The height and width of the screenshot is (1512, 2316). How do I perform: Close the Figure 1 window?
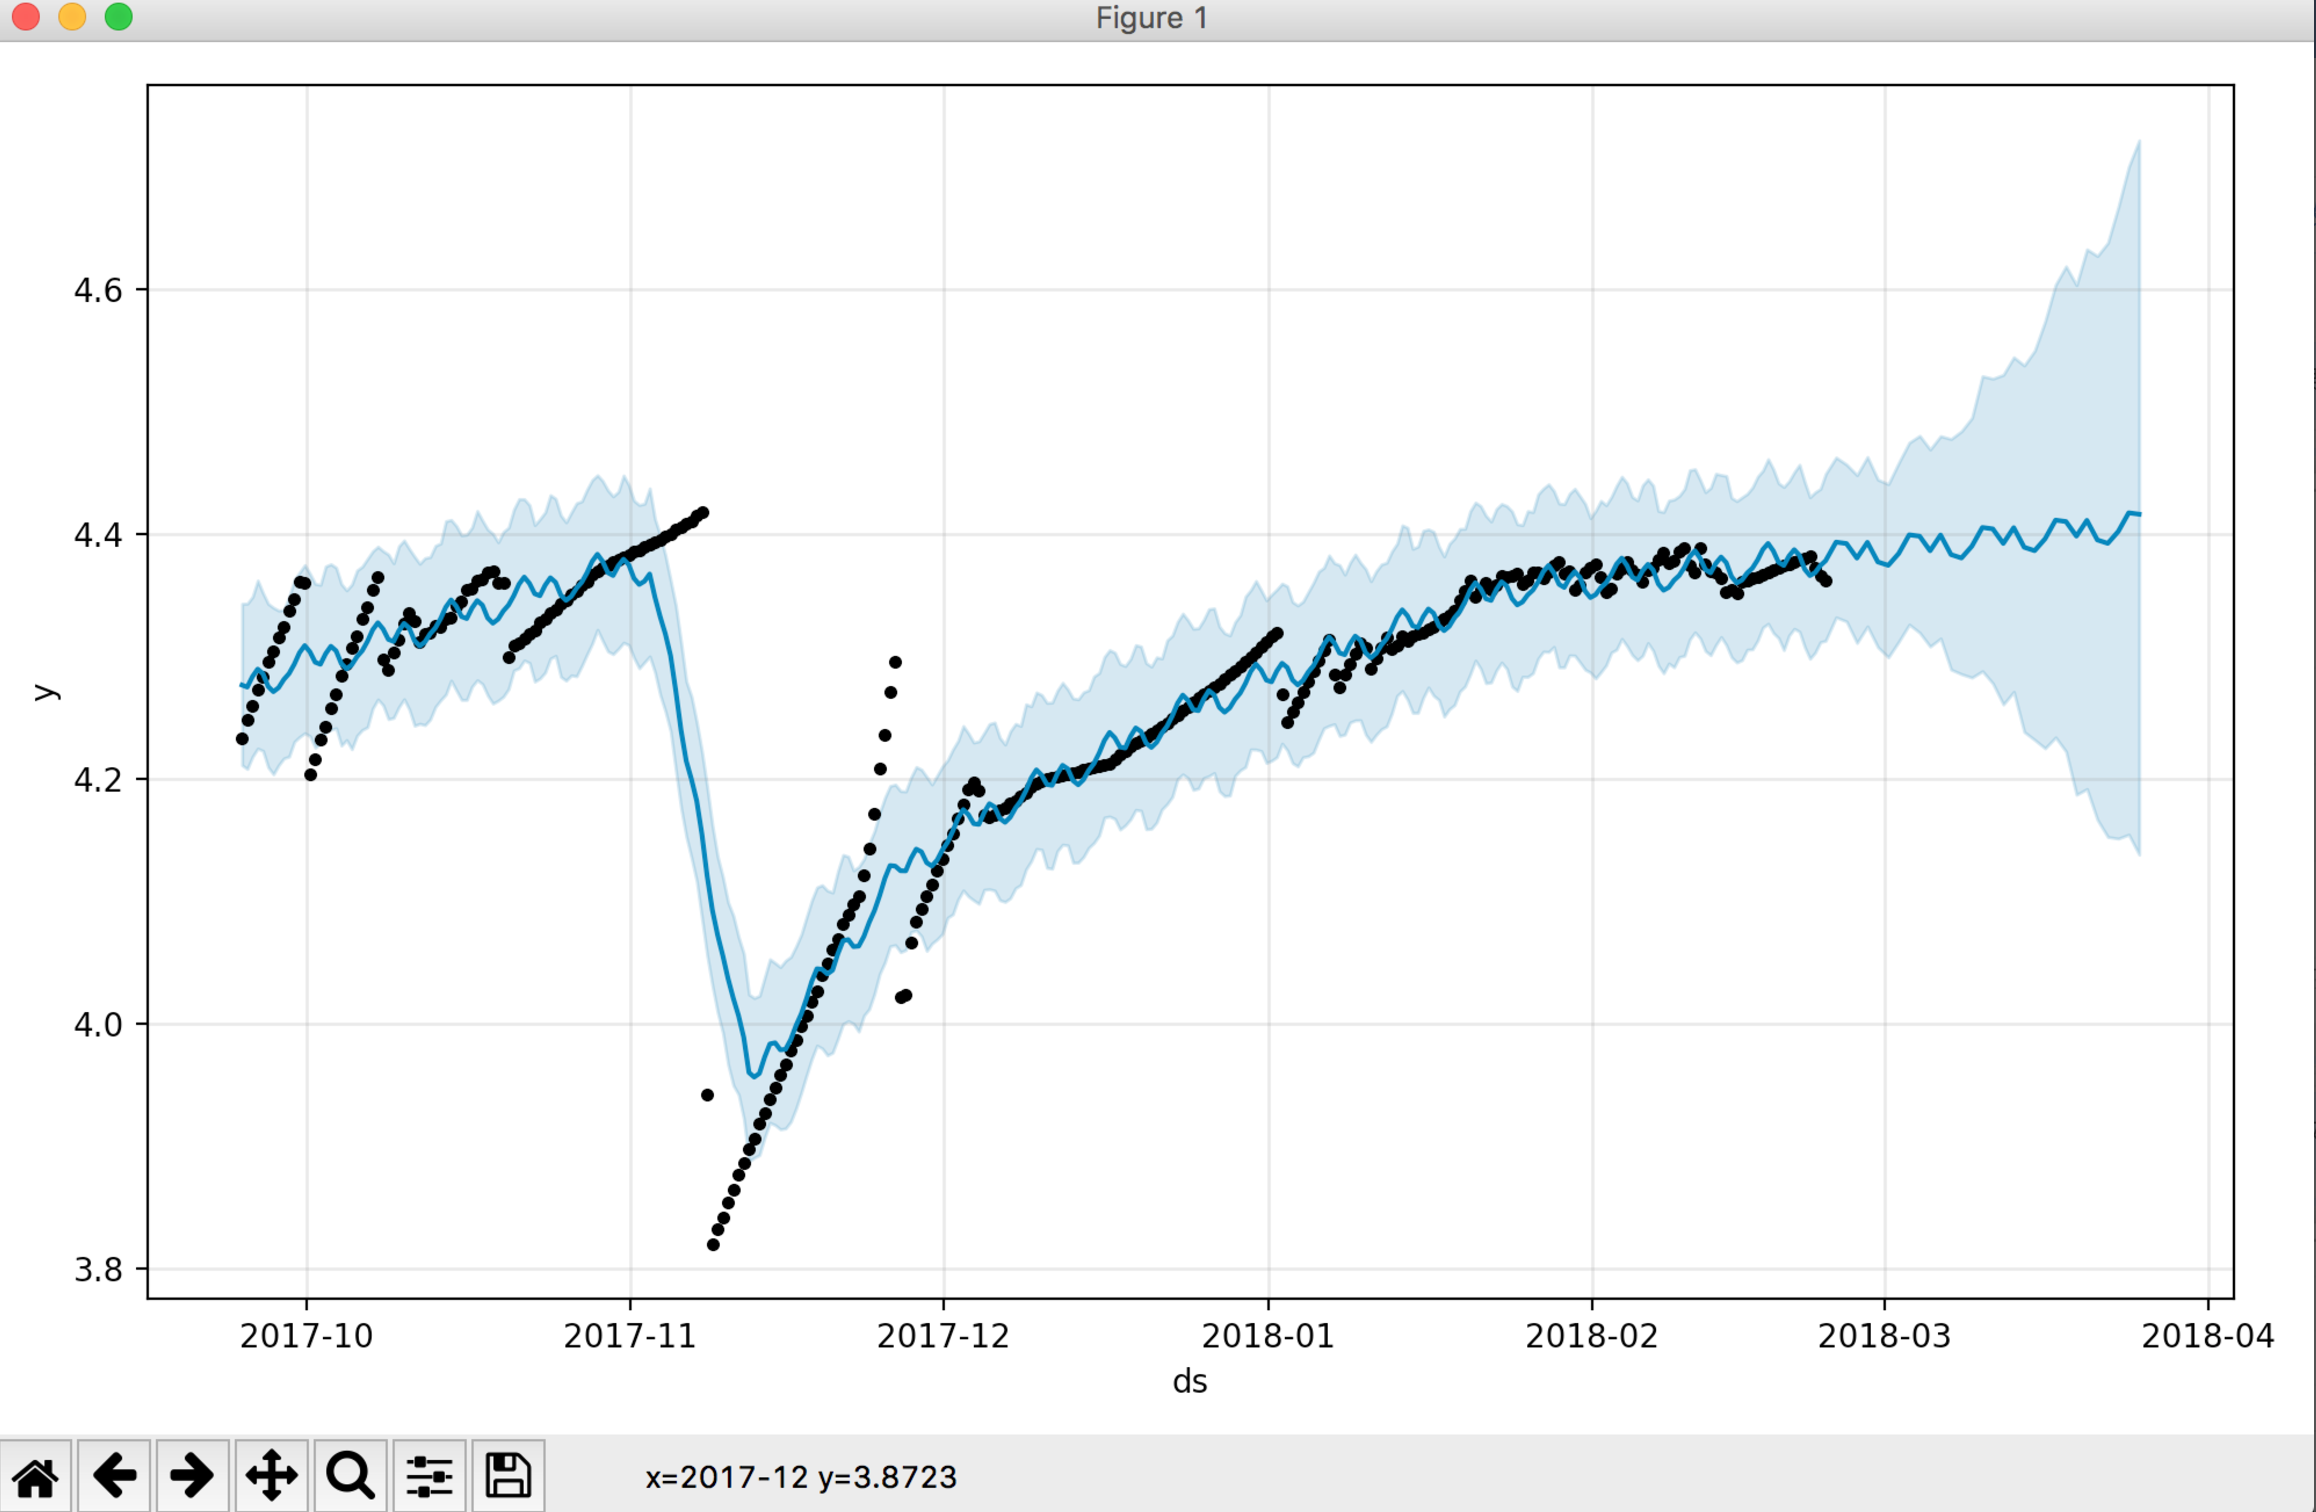(x=26, y=17)
